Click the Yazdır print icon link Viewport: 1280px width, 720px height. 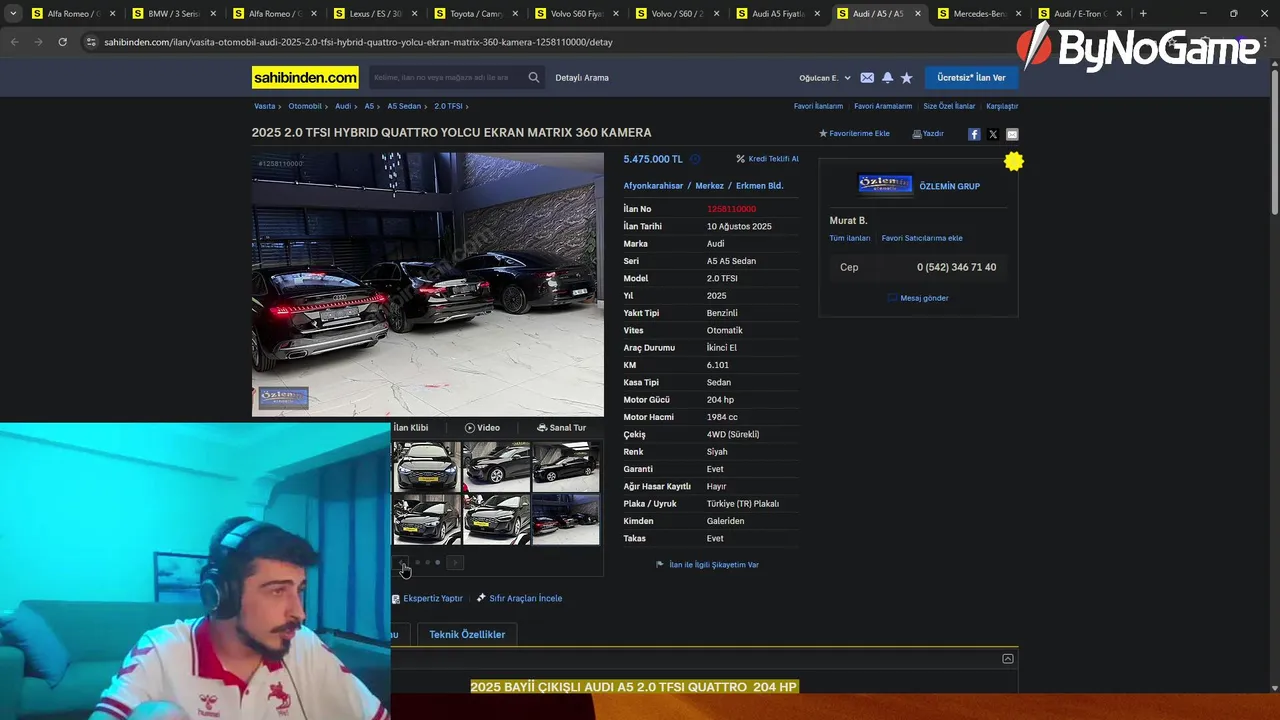[928, 134]
